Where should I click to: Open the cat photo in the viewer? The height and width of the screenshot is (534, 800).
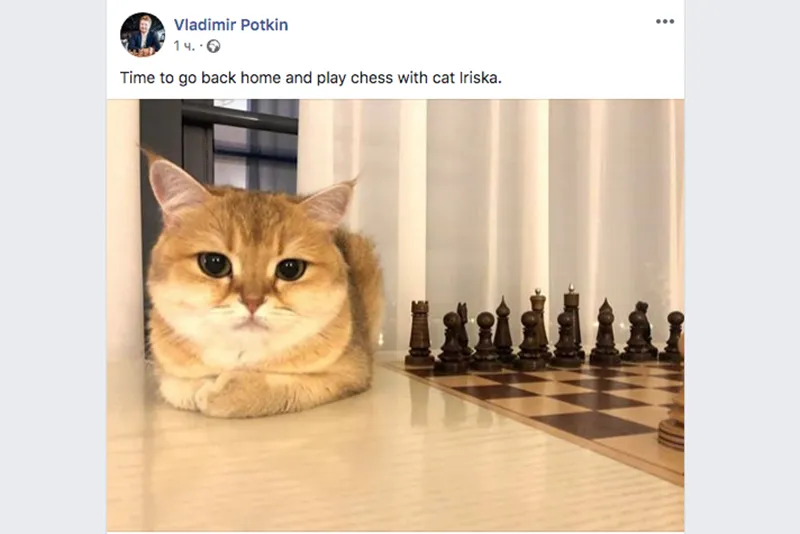tap(395, 315)
